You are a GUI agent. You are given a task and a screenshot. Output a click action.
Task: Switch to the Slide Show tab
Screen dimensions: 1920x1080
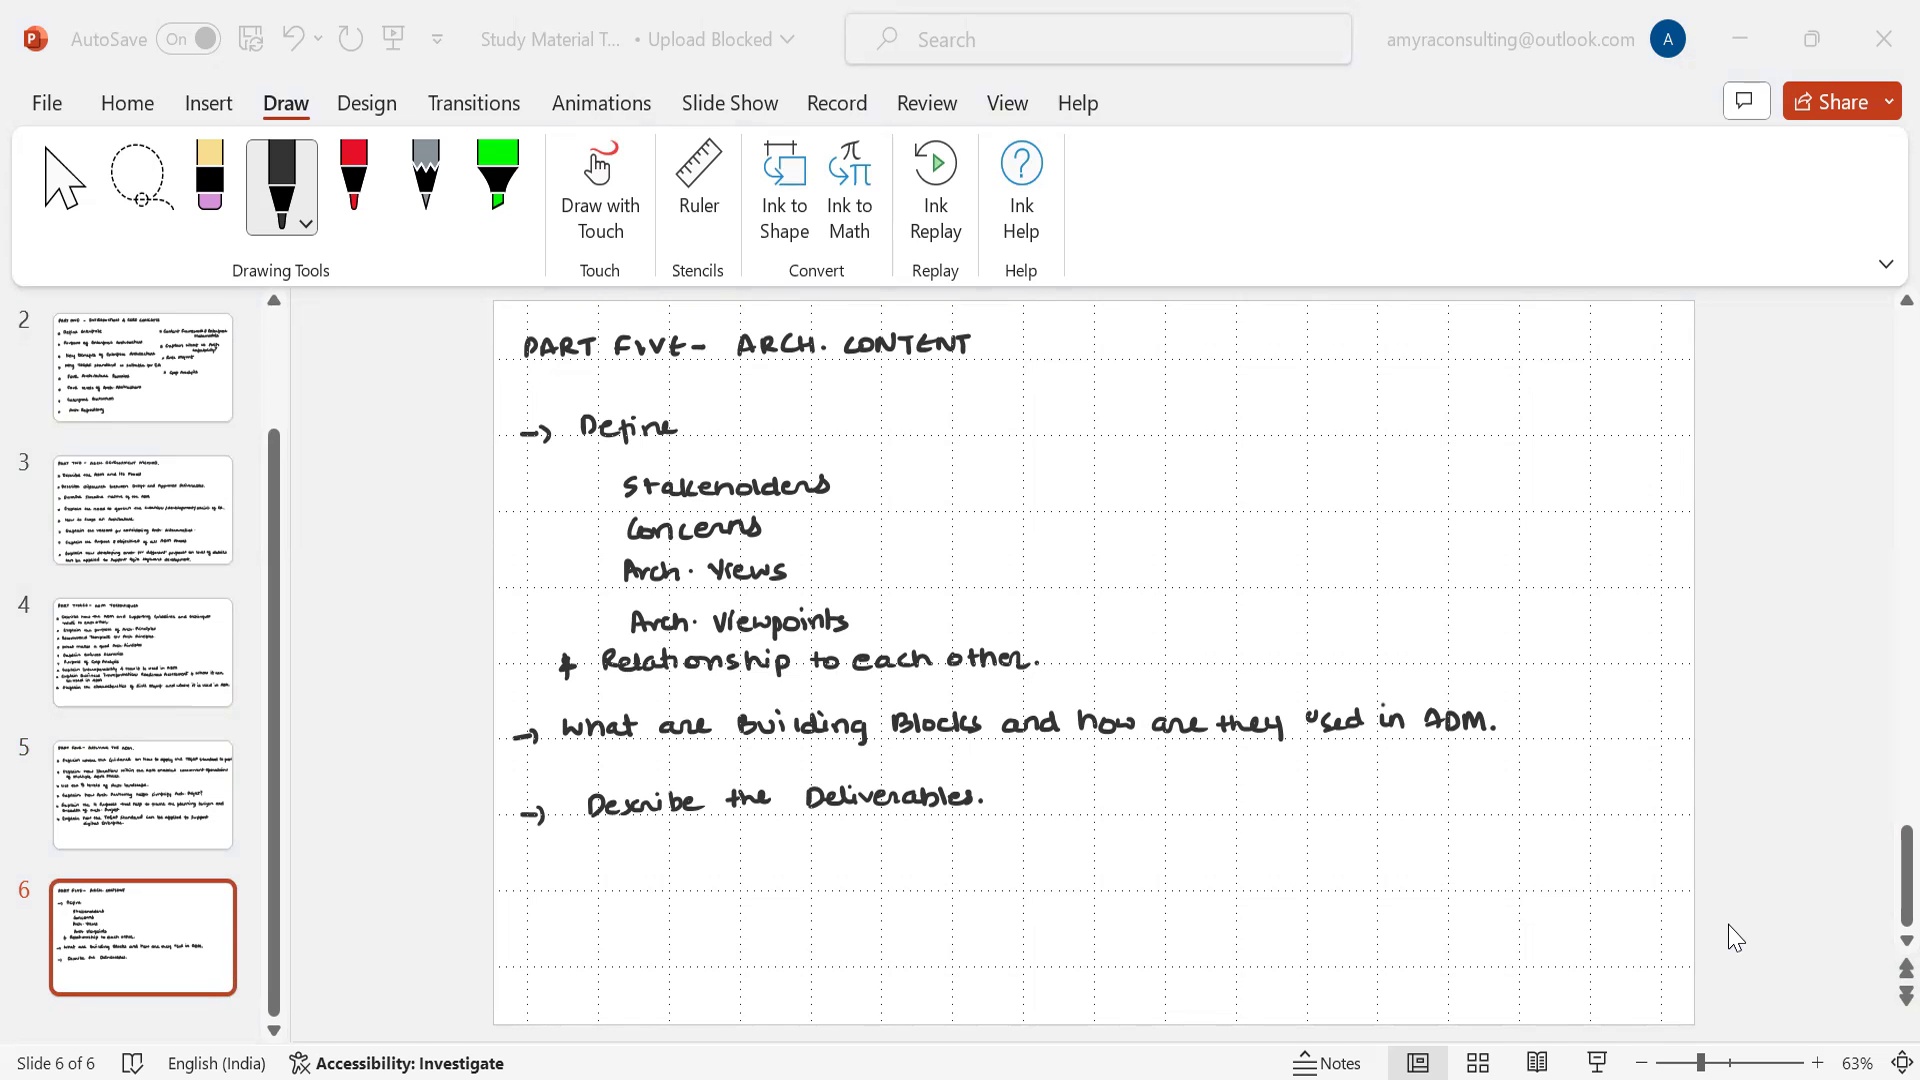click(729, 103)
